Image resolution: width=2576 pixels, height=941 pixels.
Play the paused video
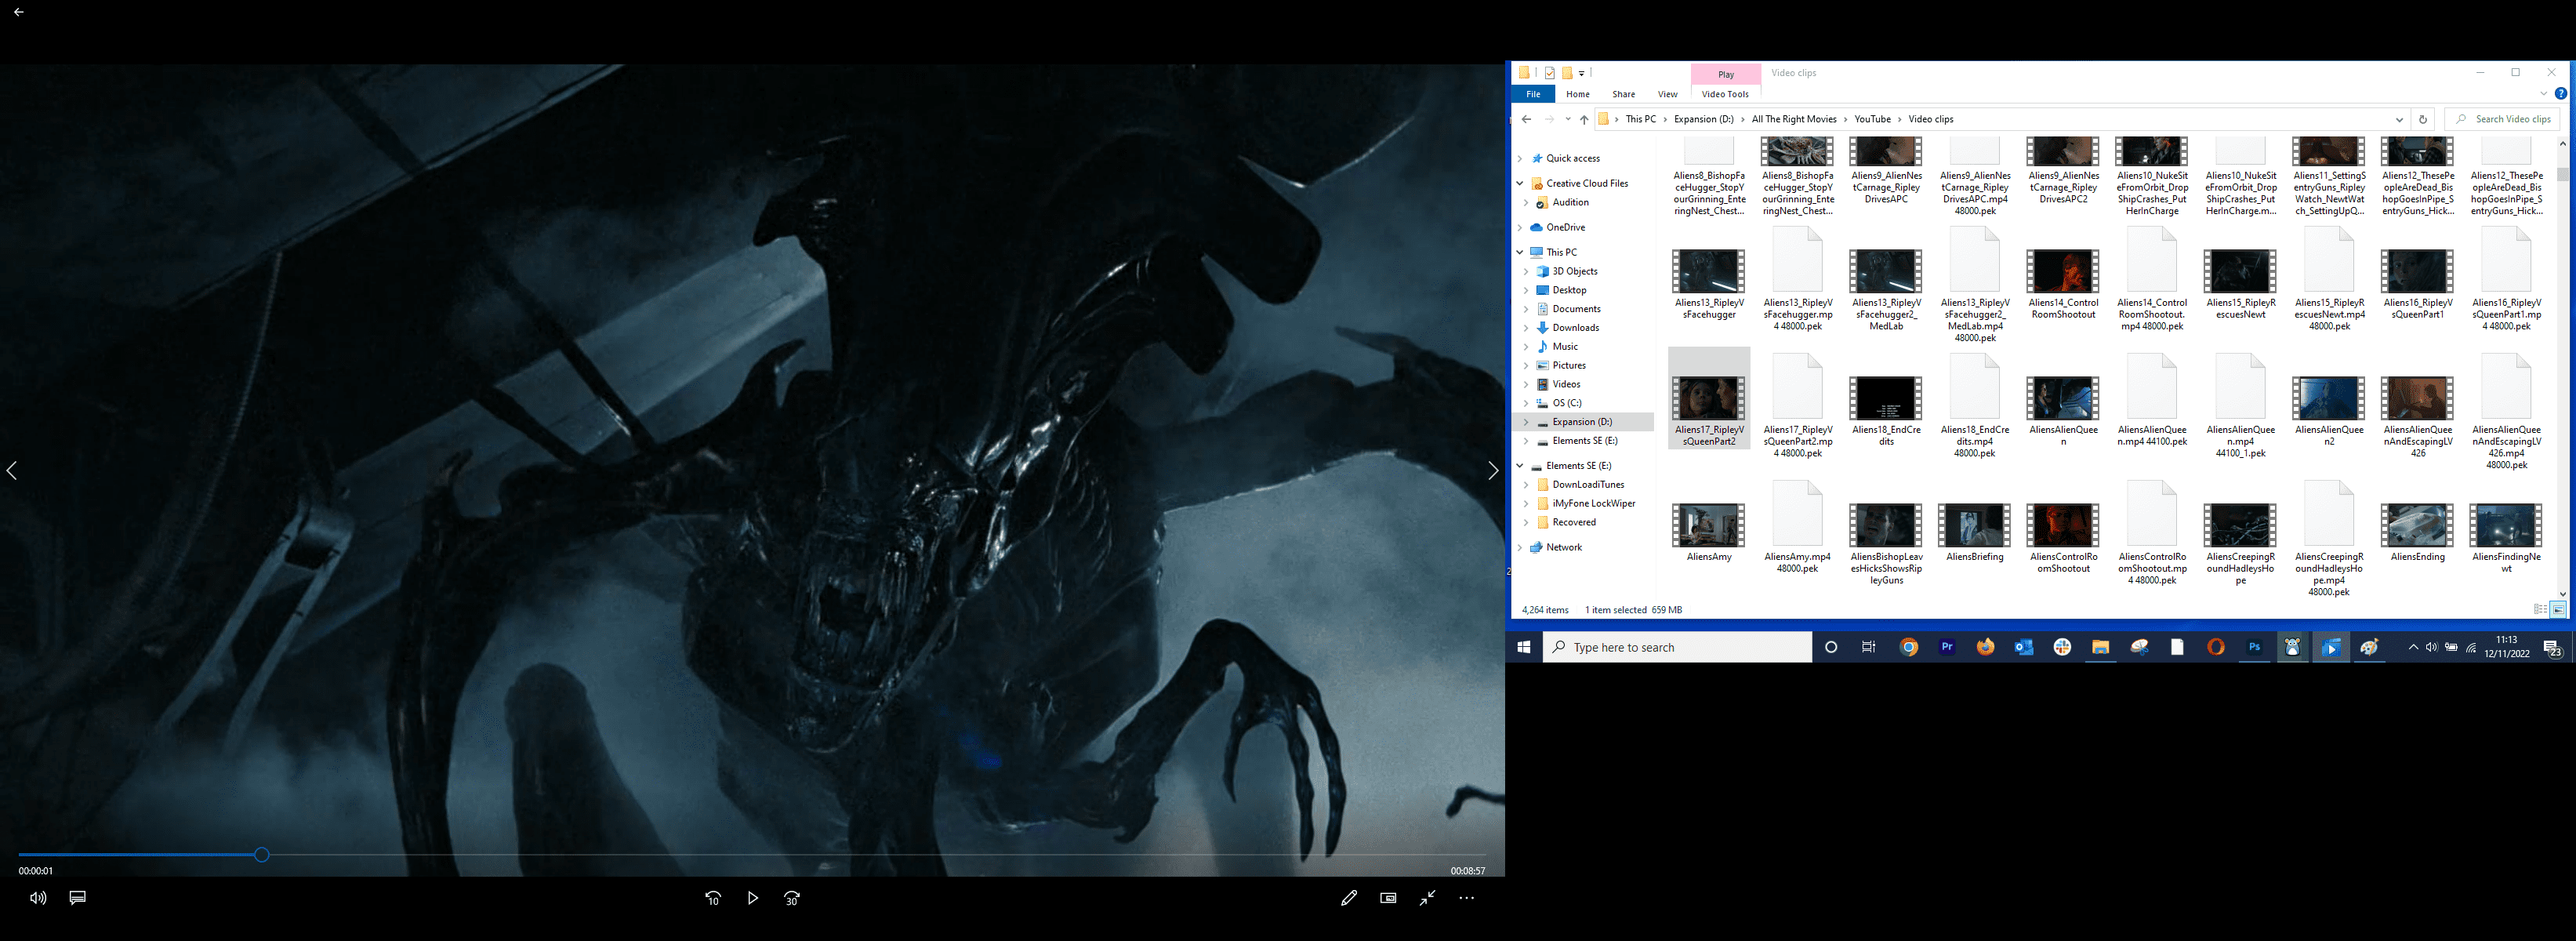752,898
